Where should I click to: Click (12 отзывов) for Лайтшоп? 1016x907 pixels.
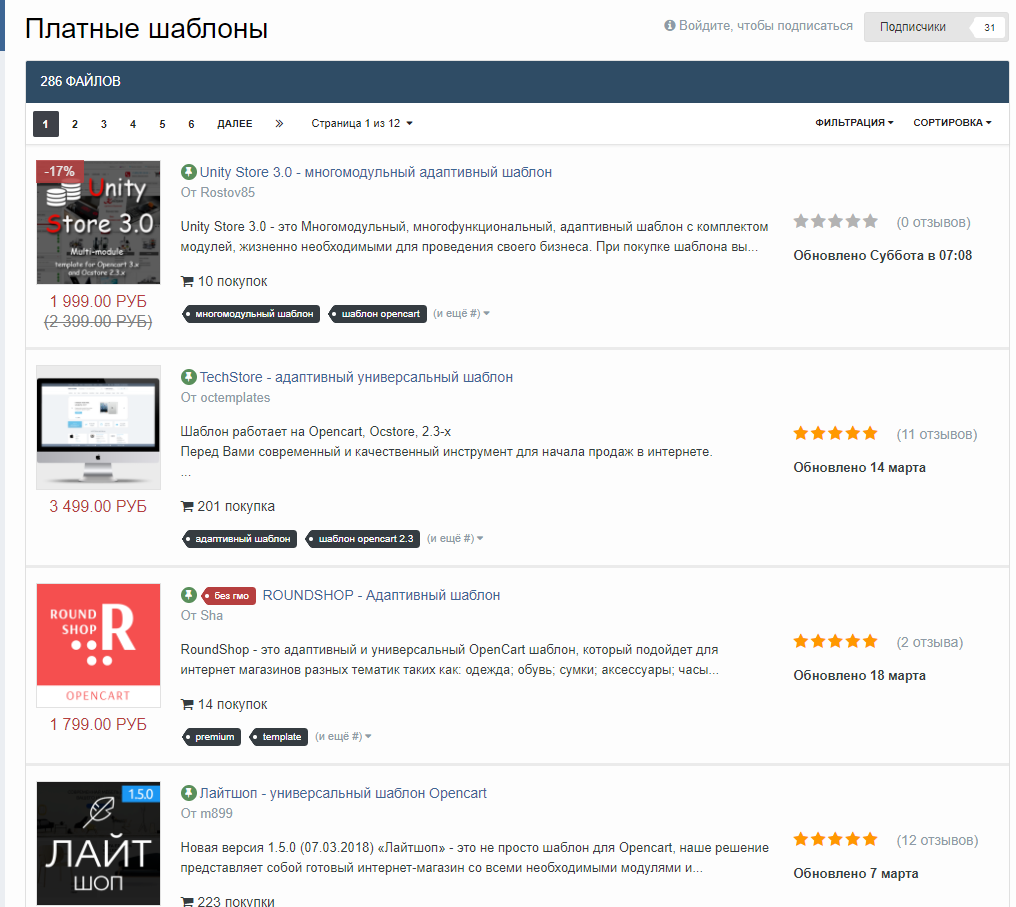point(938,840)
